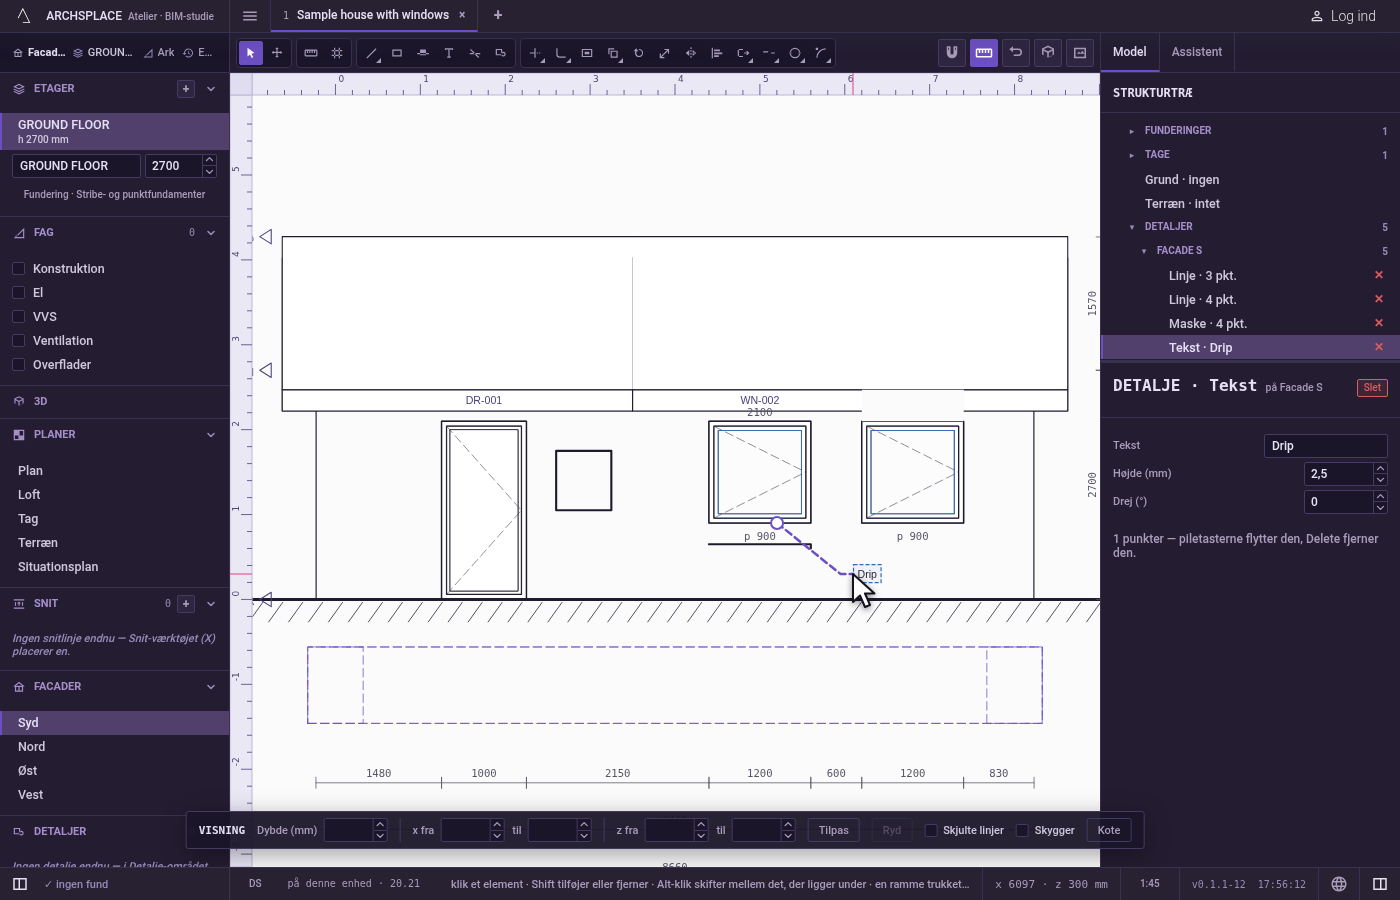Click the Tekst input field containing Drip
Image resolution: width=1400 pixels, height=900 pixels.
point(1326,446)
